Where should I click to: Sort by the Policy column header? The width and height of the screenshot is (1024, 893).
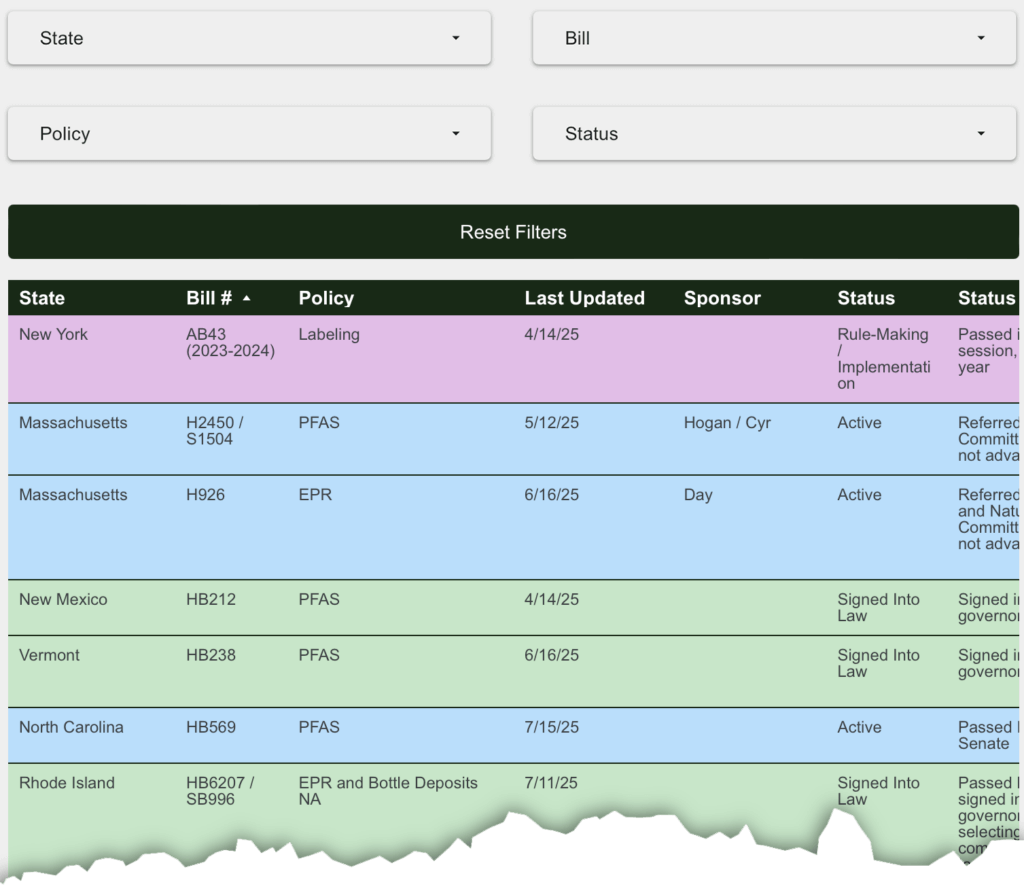326,298
